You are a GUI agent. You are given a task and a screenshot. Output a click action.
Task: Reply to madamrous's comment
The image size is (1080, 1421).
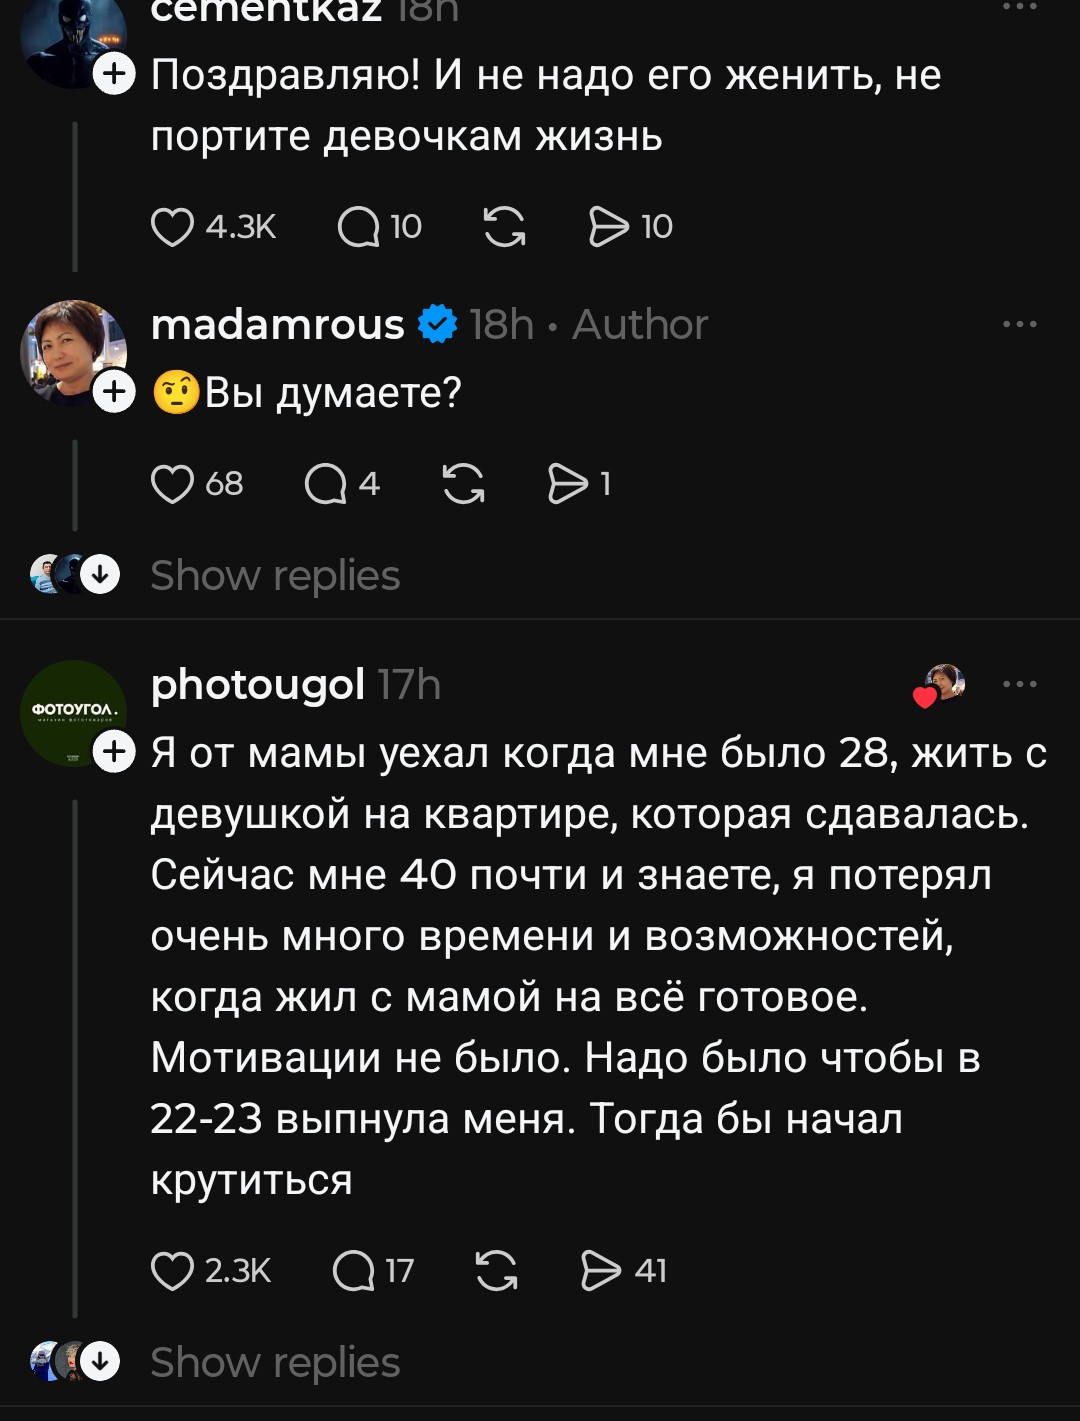[x=326, y=484]
